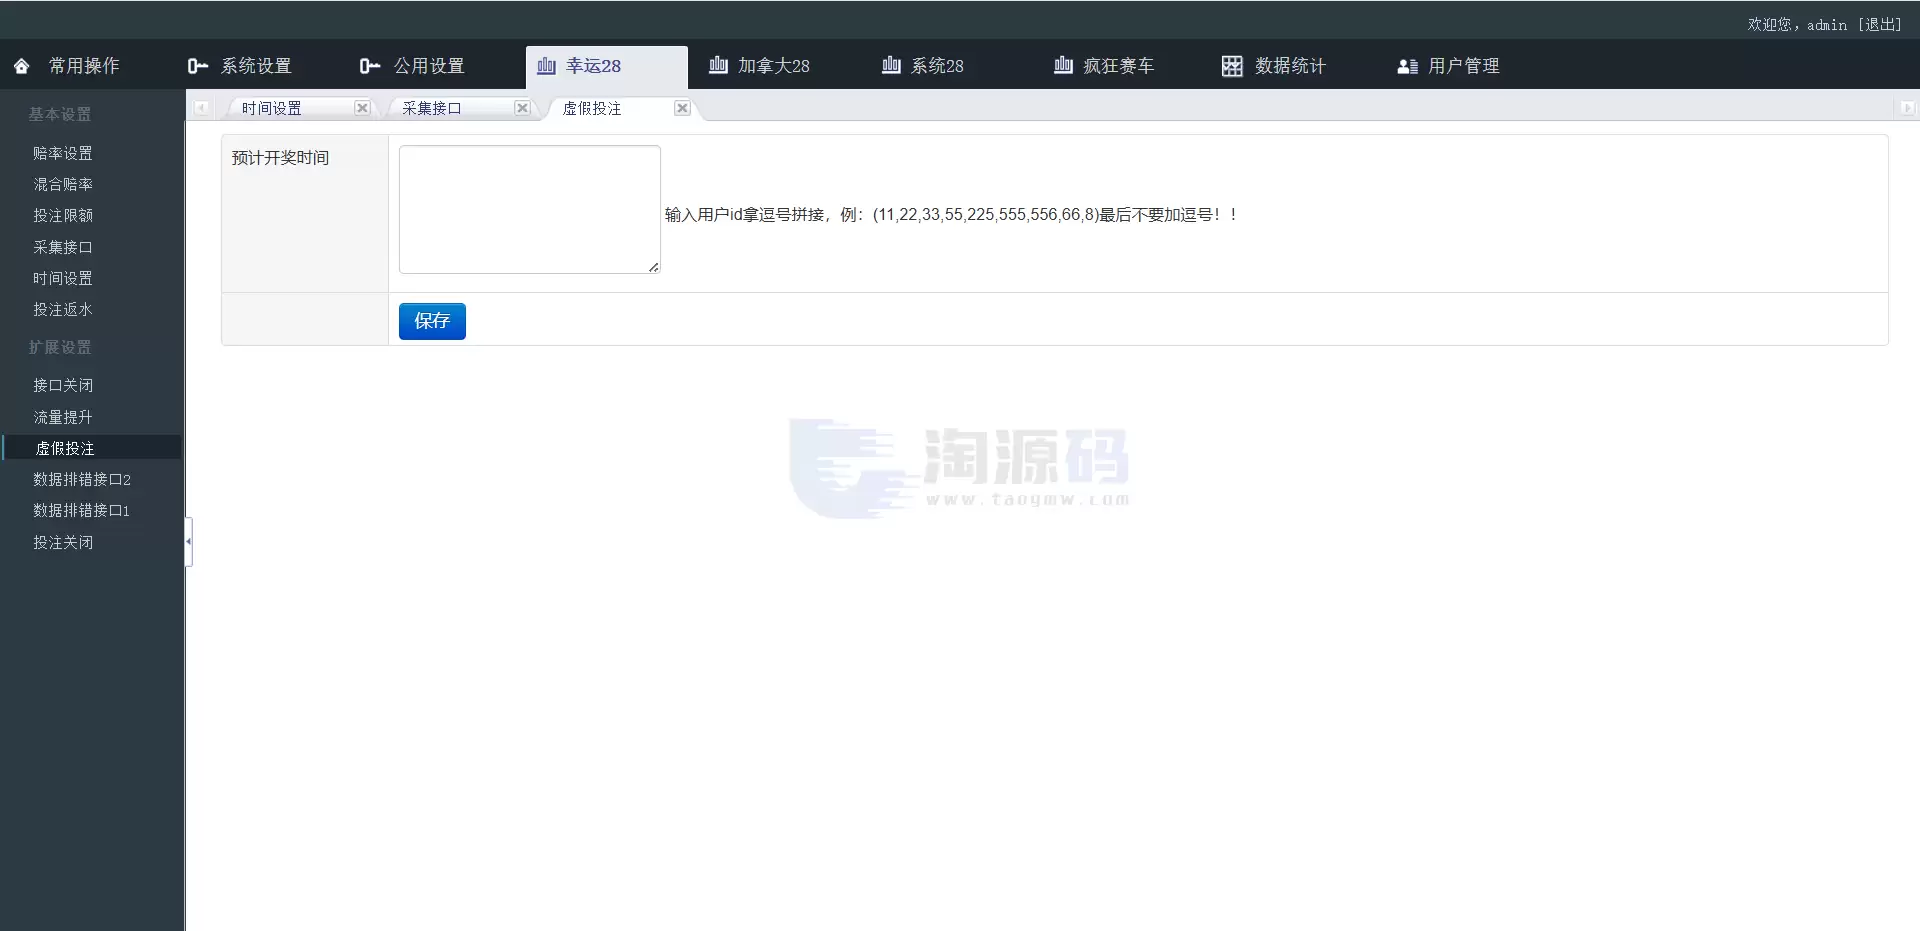
Task: Open 接口关闭 in the sidebar
Action: point(63,385)
